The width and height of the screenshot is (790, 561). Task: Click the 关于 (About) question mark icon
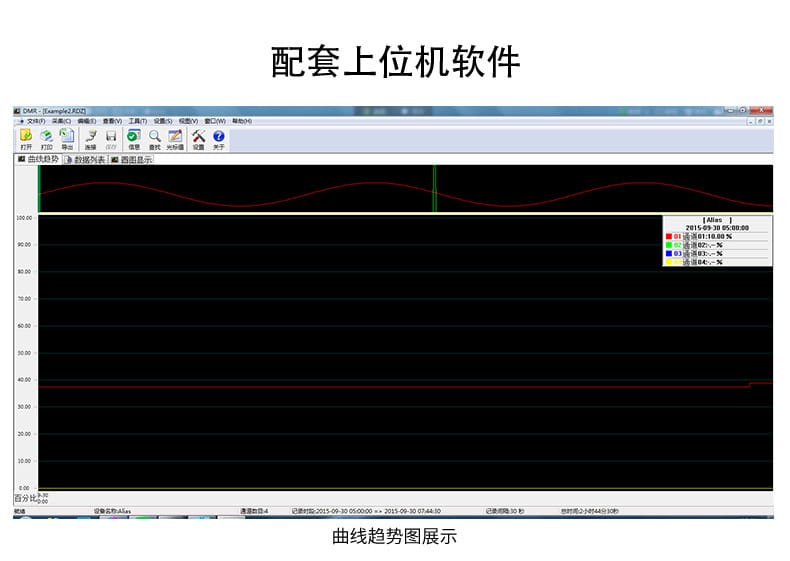(x=219, y=137)
